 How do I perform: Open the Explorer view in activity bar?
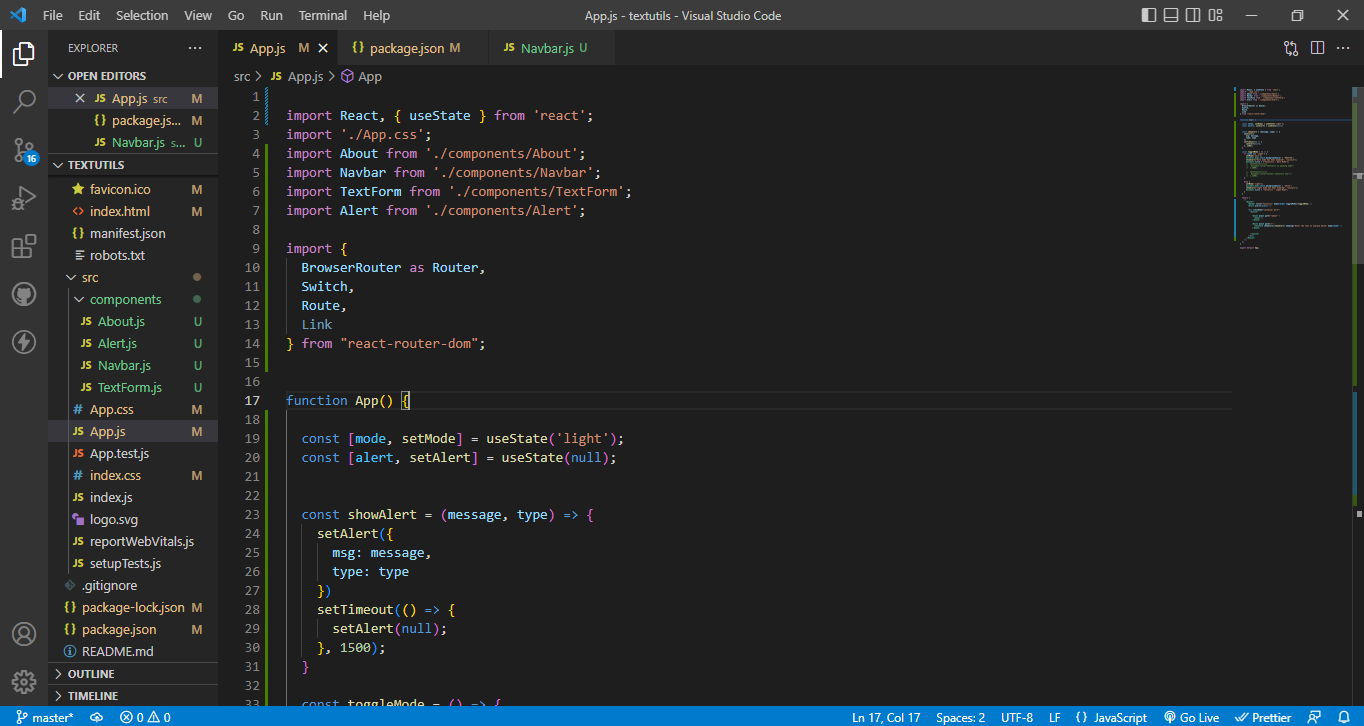[24, 53]
